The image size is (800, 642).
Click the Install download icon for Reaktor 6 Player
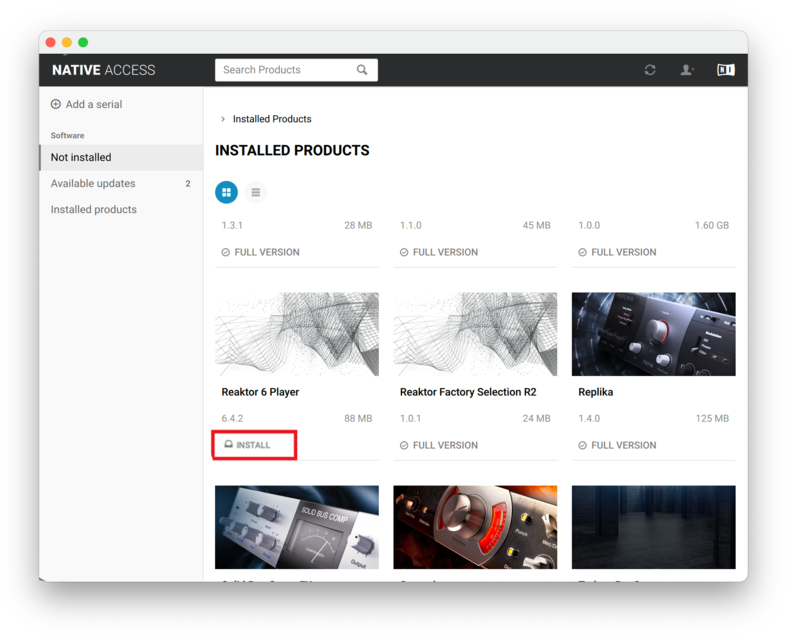[228, 445]
